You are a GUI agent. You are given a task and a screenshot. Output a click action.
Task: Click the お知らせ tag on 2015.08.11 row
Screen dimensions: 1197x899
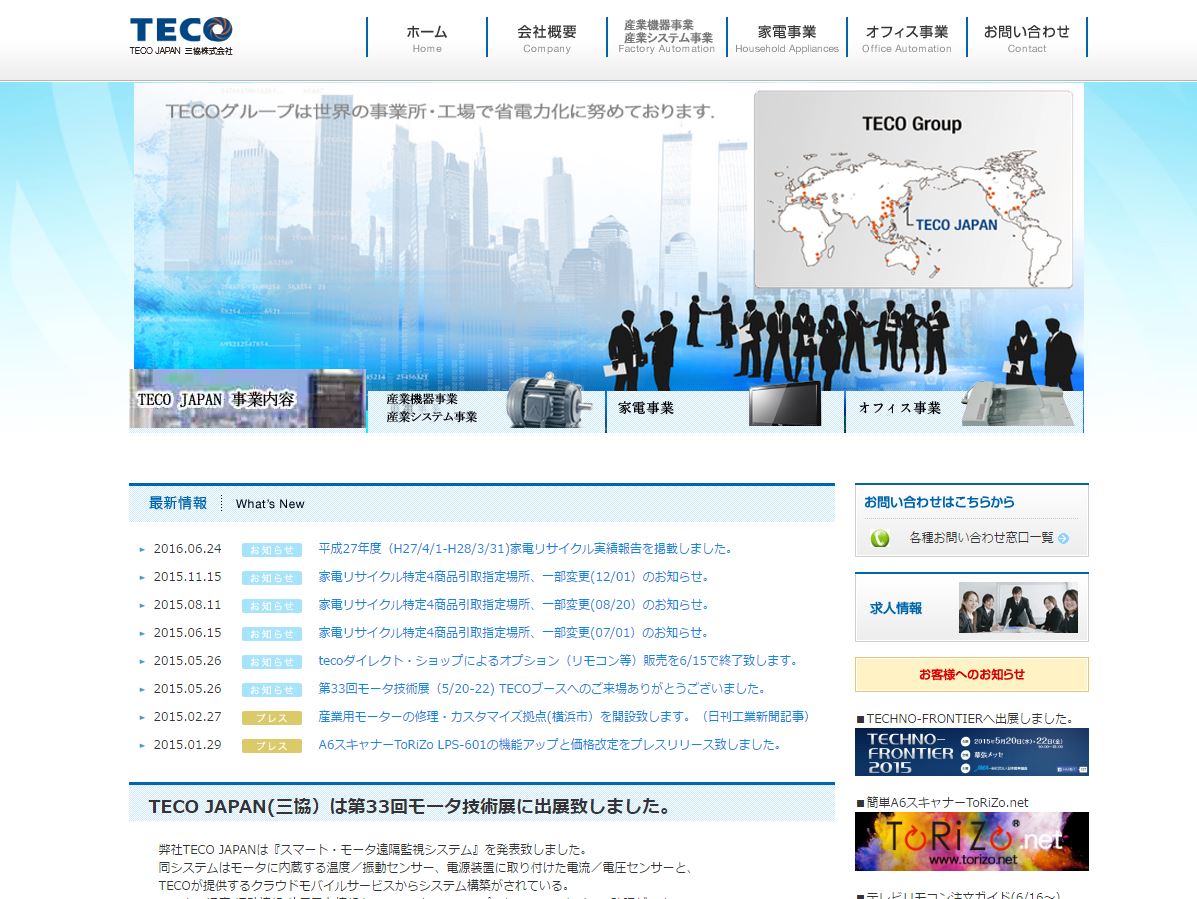point(272,606)
